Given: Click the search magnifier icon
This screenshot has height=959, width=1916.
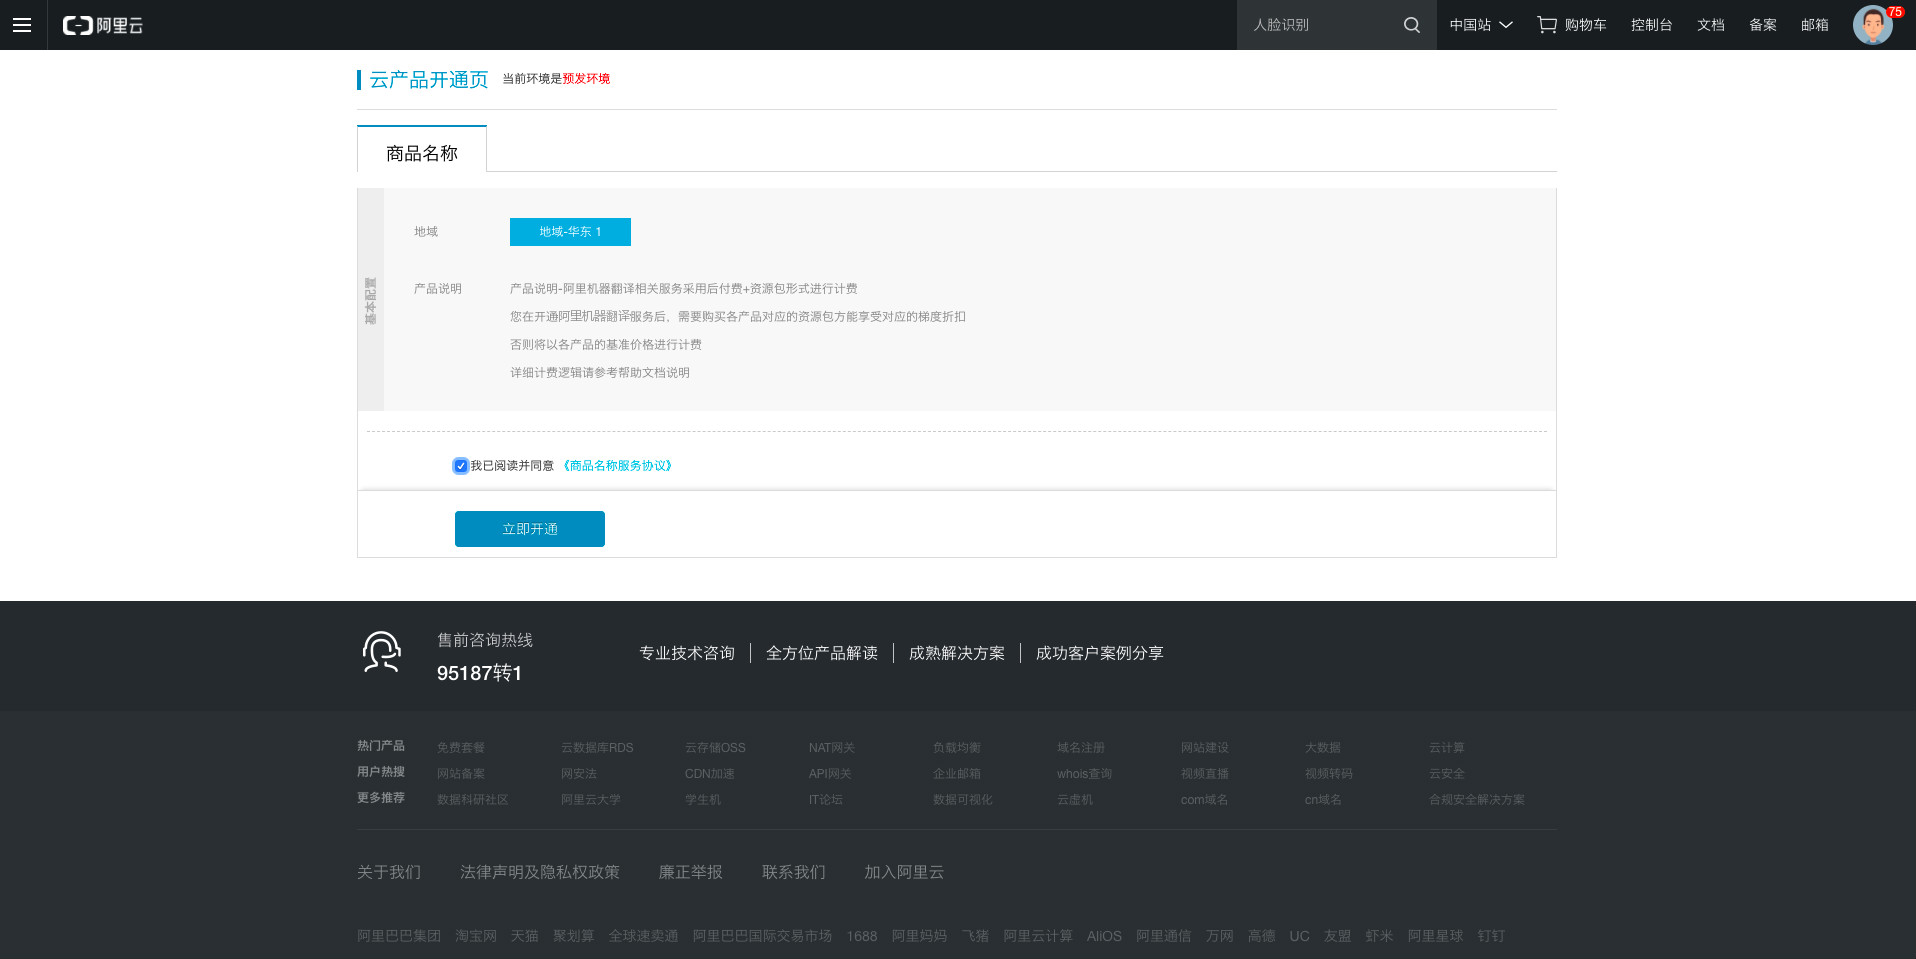Looking at the screenshot, I should (x=1411, y=25).
